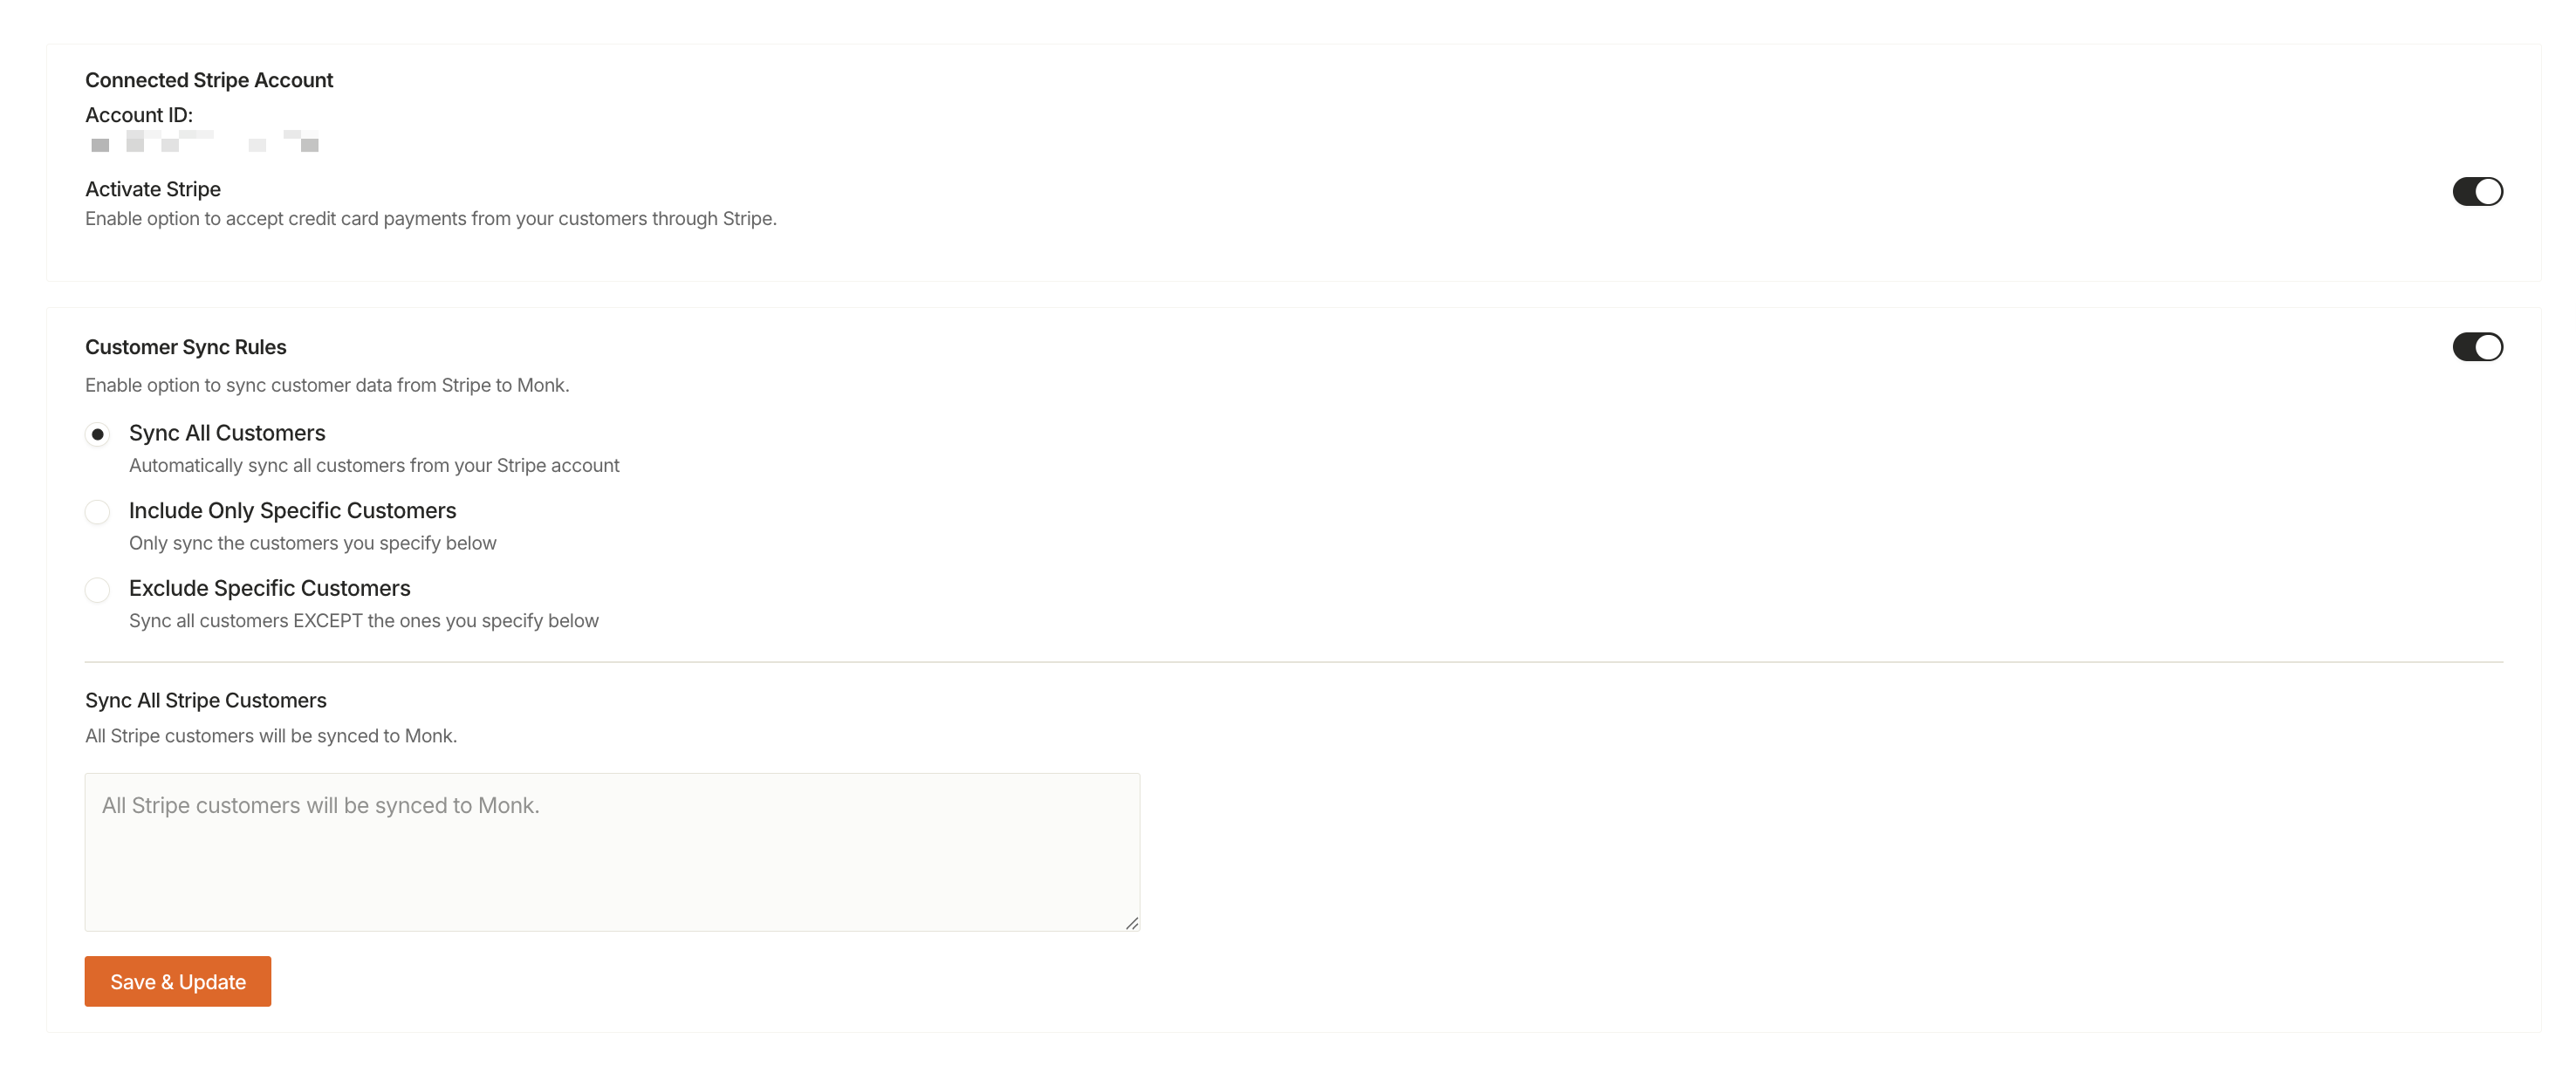Select the Sync All Customers radio button
Image resolution: width=2576 pixels, height=1073 pixels.
click(x=97, y=434)
